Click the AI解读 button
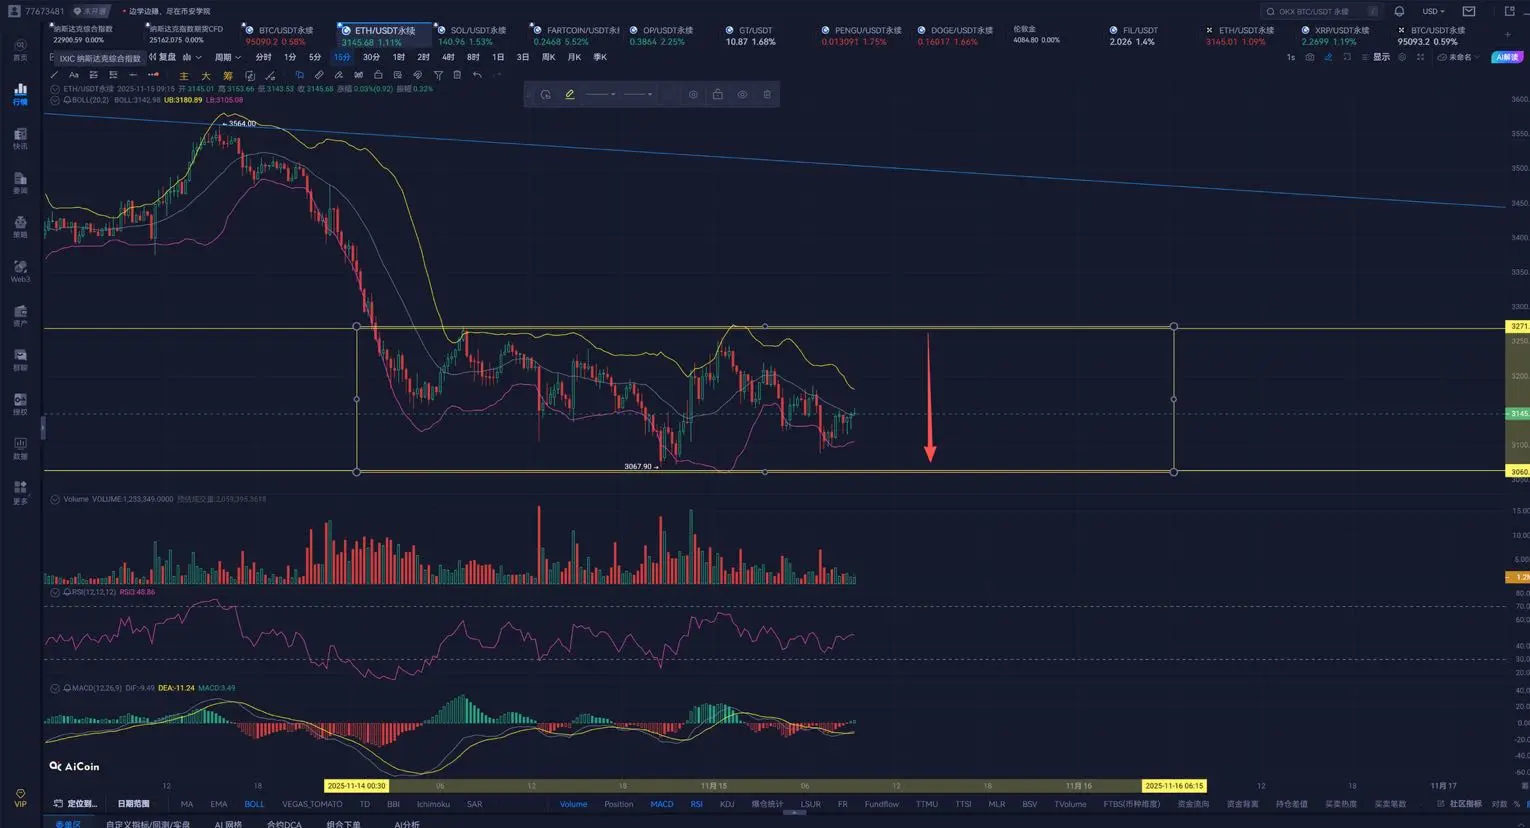This screenshot has width=1530, height=828. tap(1507, 57)
